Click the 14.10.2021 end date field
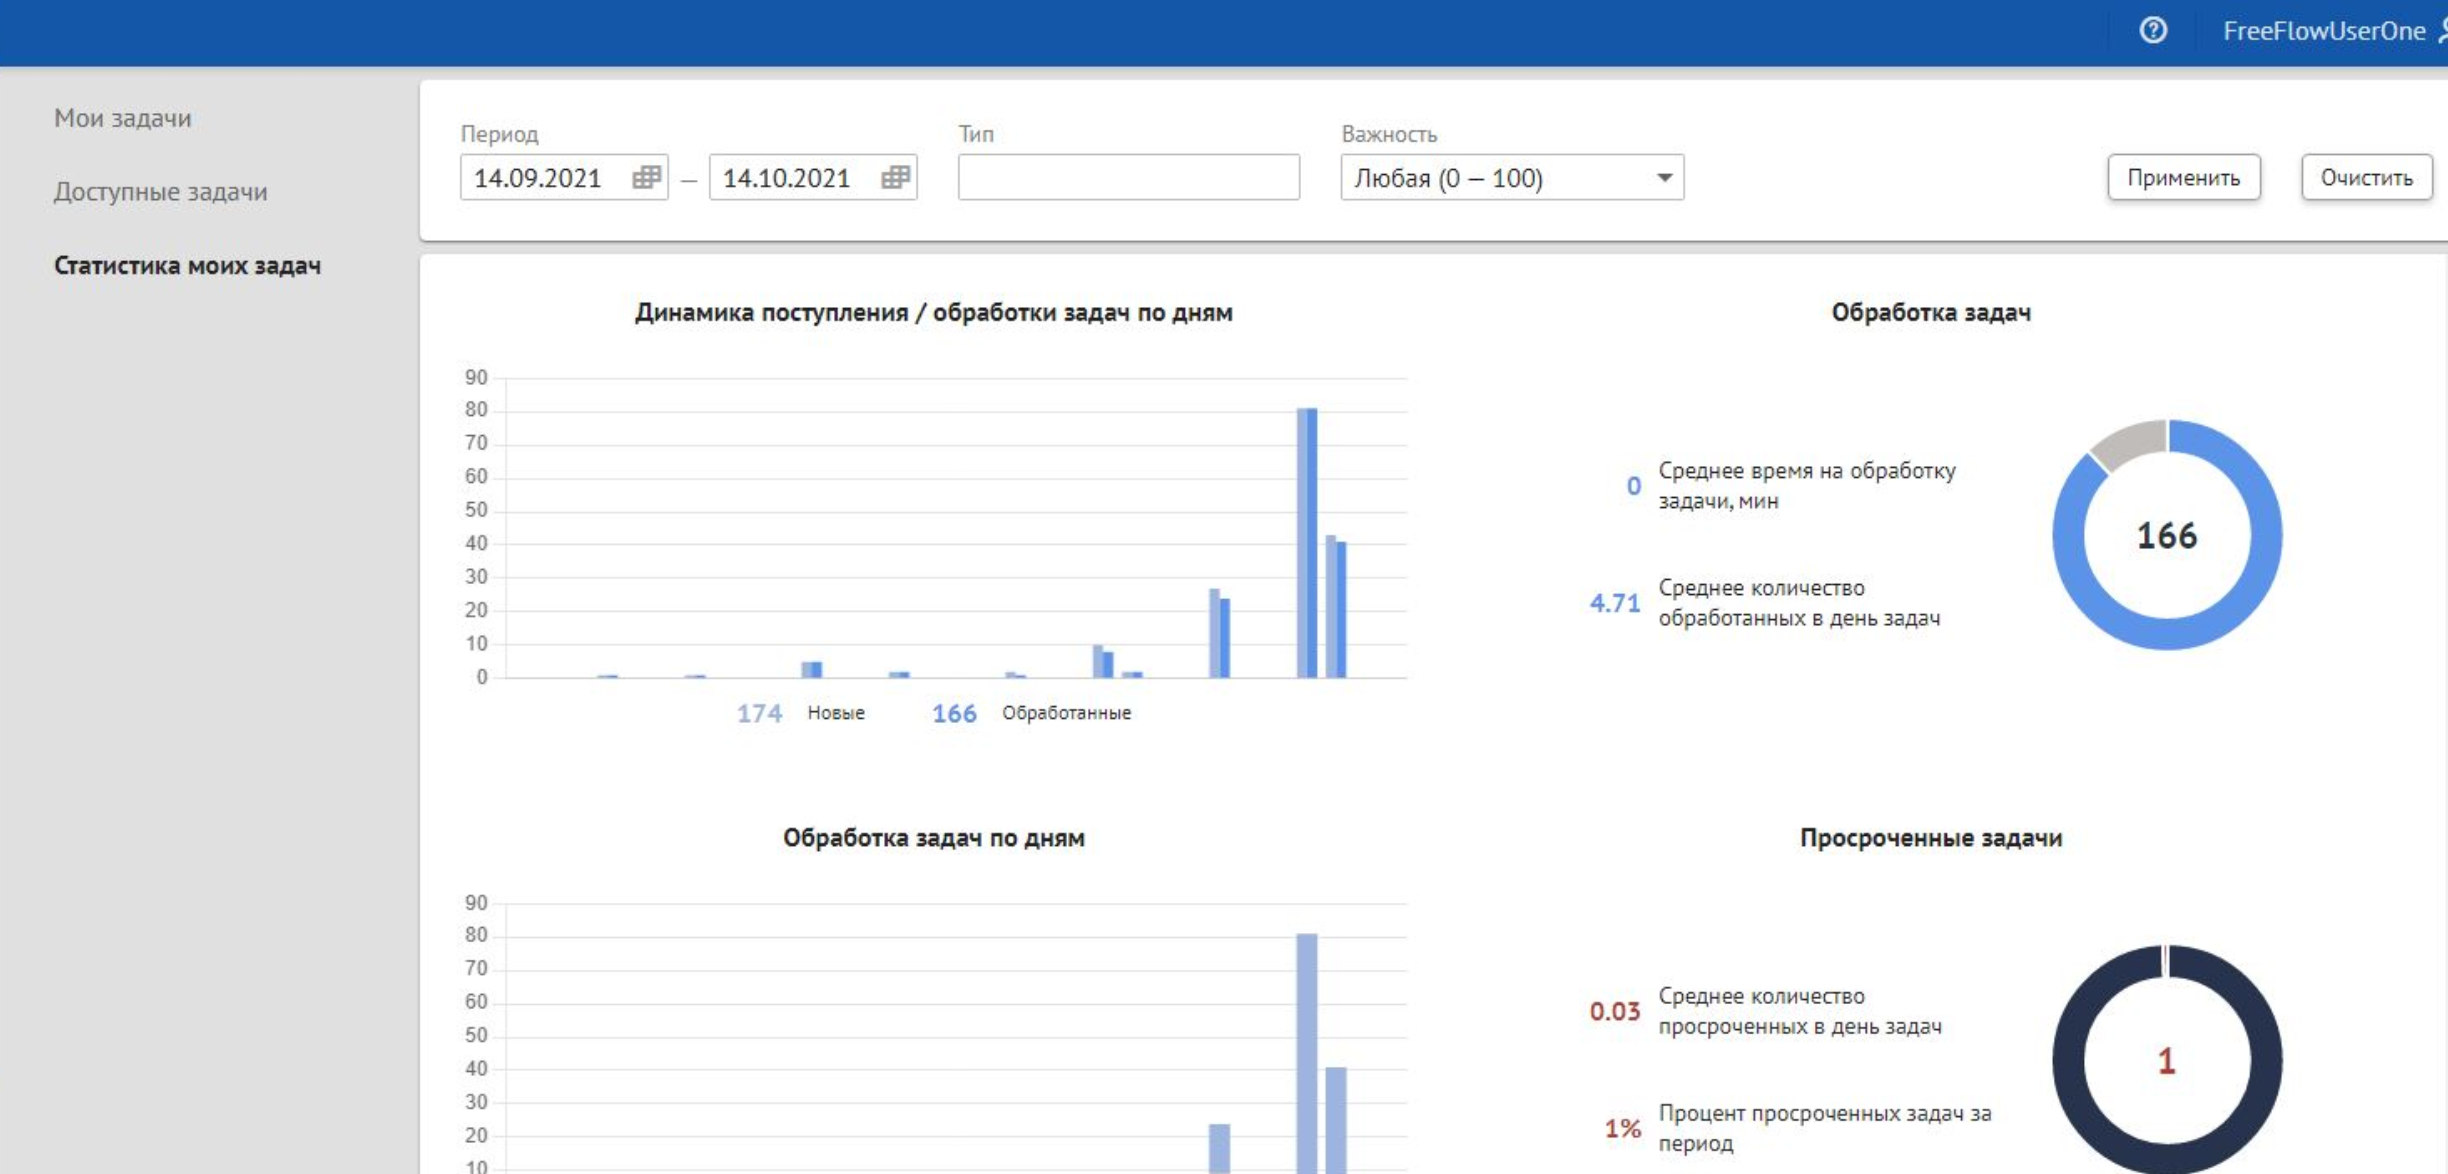 789,178
